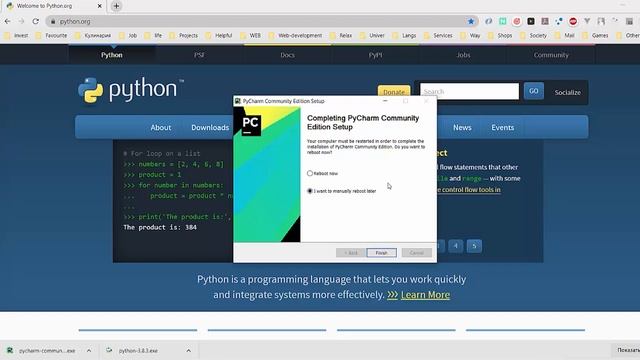Go to slide 5 of the code carousel
The height and width of the screenshot is (360, 640).
pyautogui.click(x=474, y=246)
